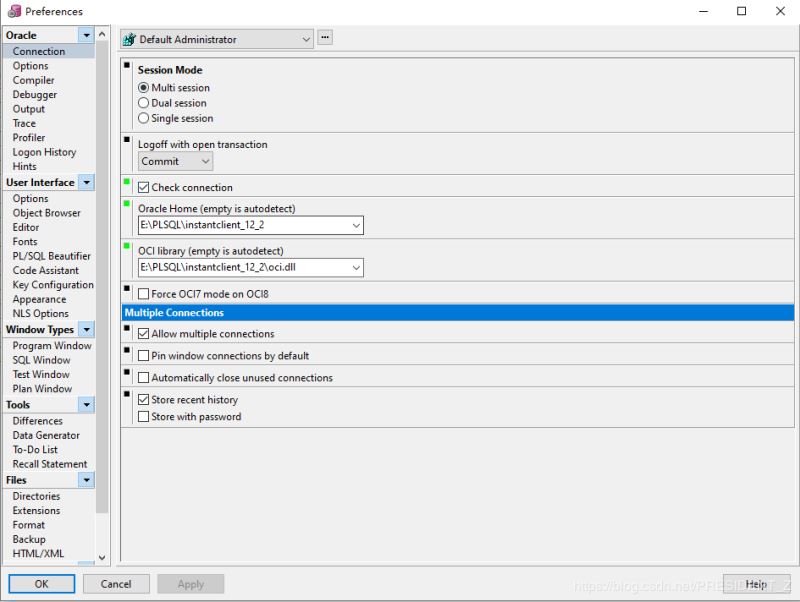Click the sidebar scrollbar down arrow

[x=102, y=558]
